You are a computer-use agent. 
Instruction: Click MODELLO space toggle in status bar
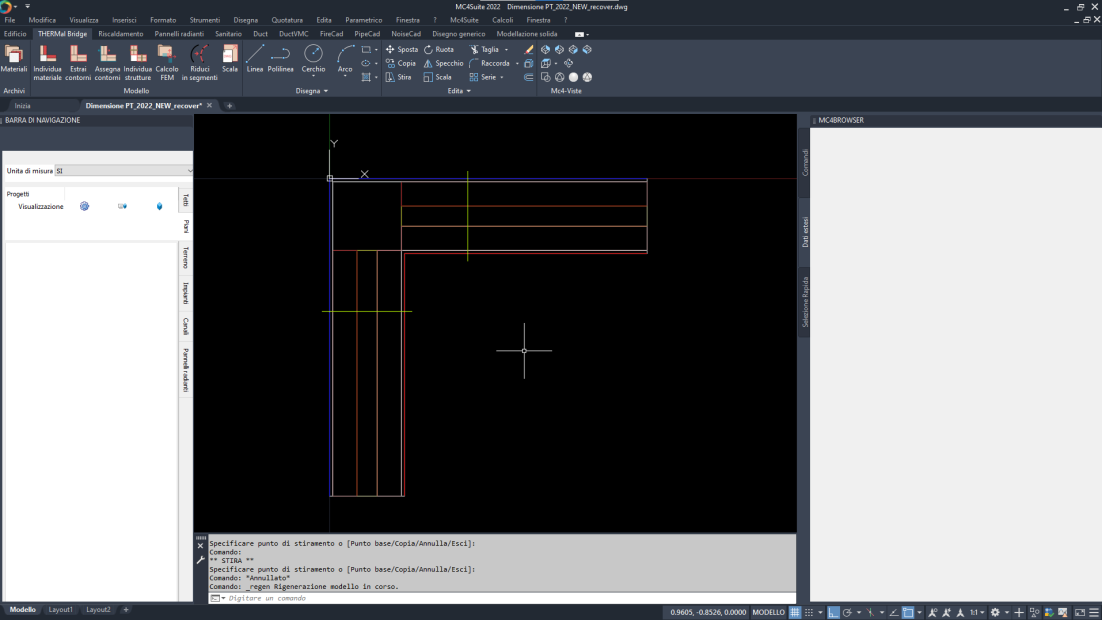[x=768, y=612]
